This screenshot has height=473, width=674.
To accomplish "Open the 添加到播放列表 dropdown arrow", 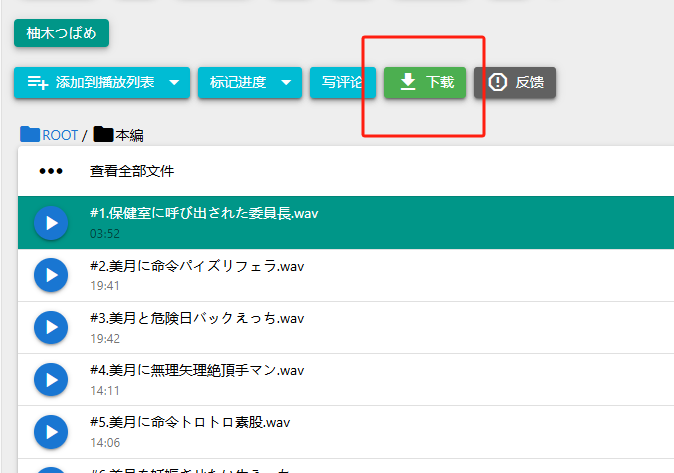I will click(x=174, y=82).
